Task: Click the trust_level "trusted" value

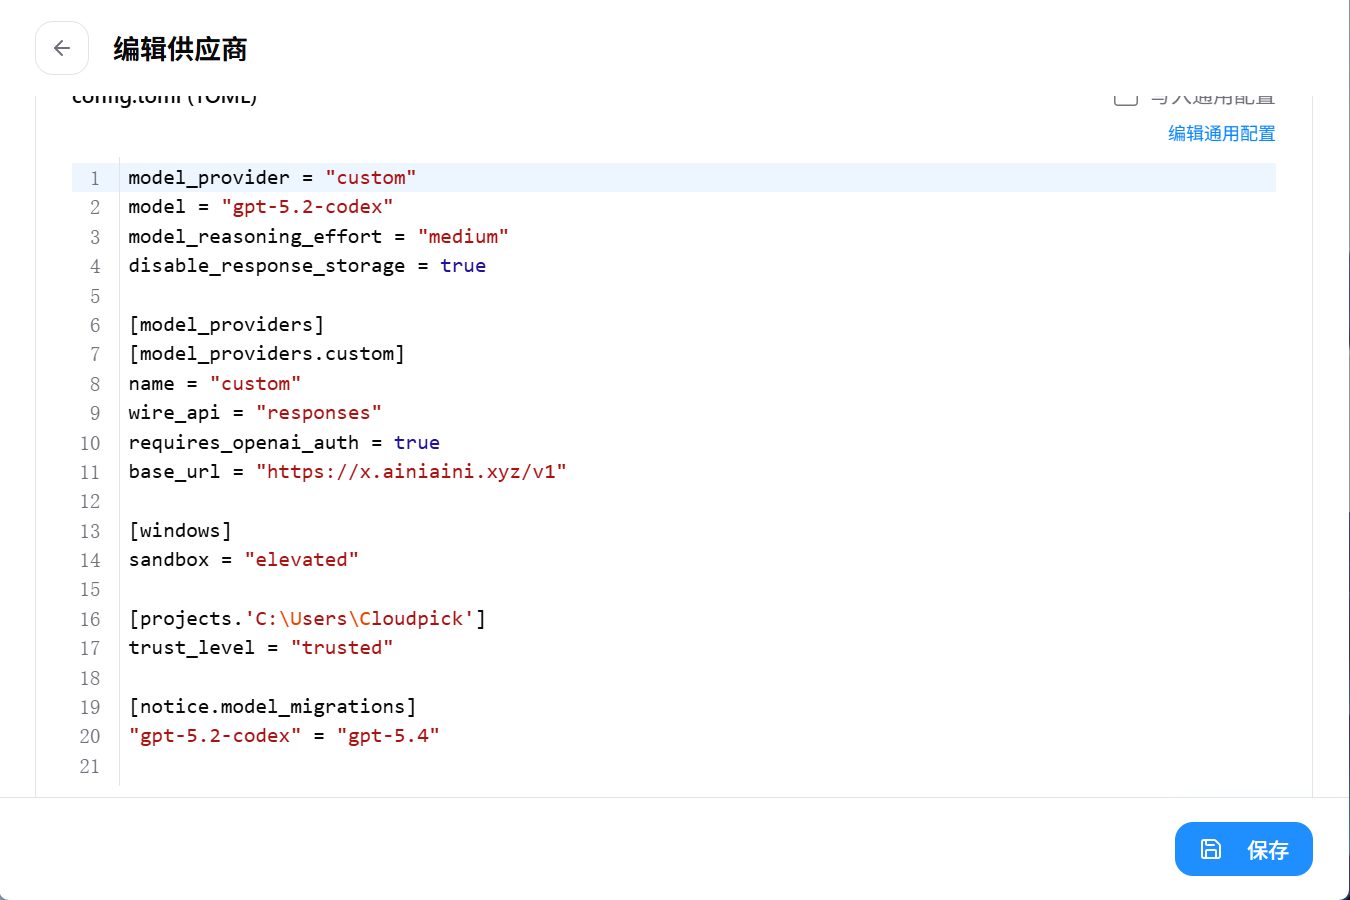Action: click(x=342, y=648)
